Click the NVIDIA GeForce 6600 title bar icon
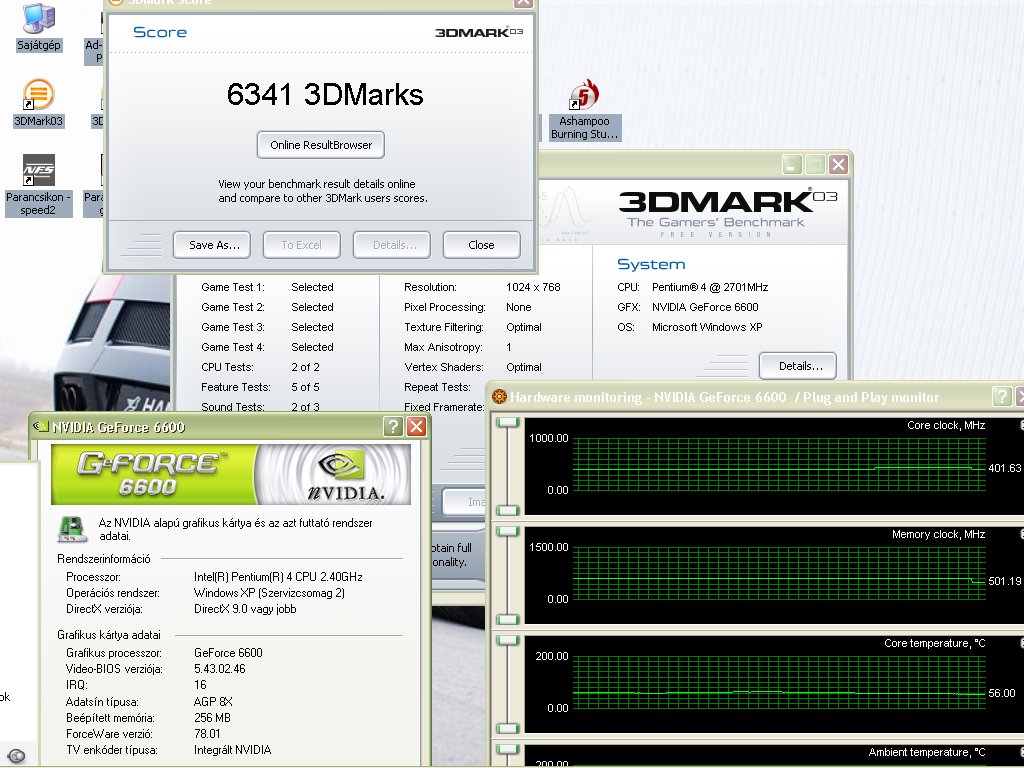This screenshot has width=1024, height=768. coord(41,426)
